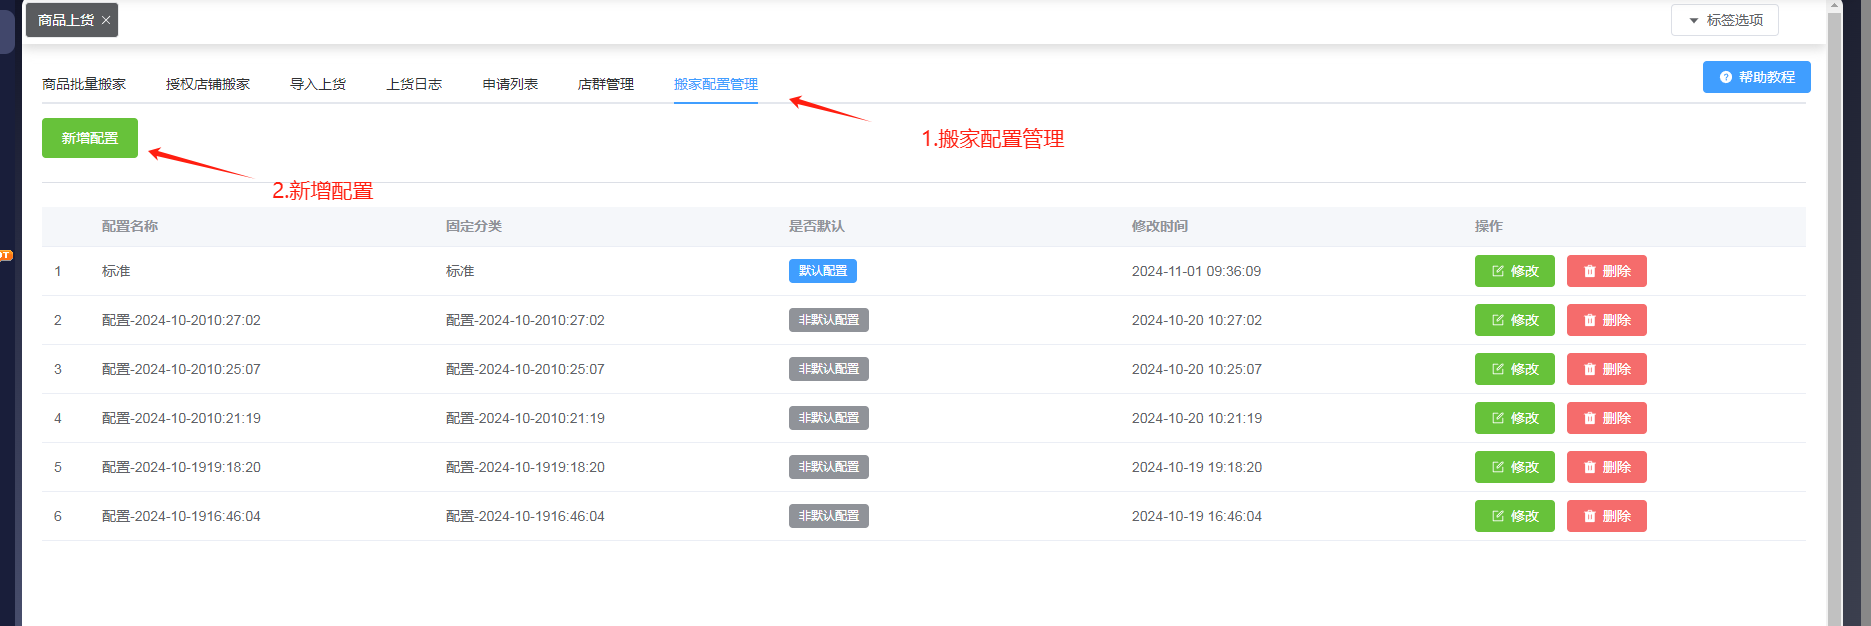The image size is (1871, 626).
Task: Switch to the 授权店铺搬家 tab
Action: coord(208,84)
